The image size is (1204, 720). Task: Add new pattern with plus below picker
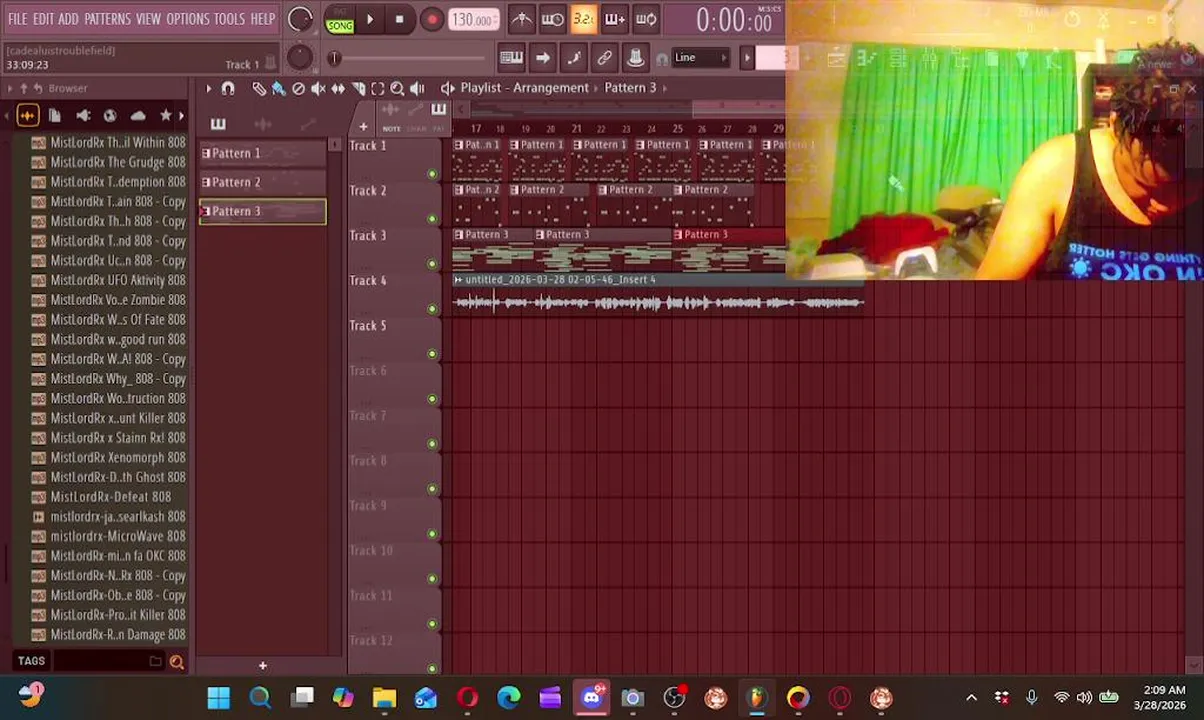[x=262, y=666]
